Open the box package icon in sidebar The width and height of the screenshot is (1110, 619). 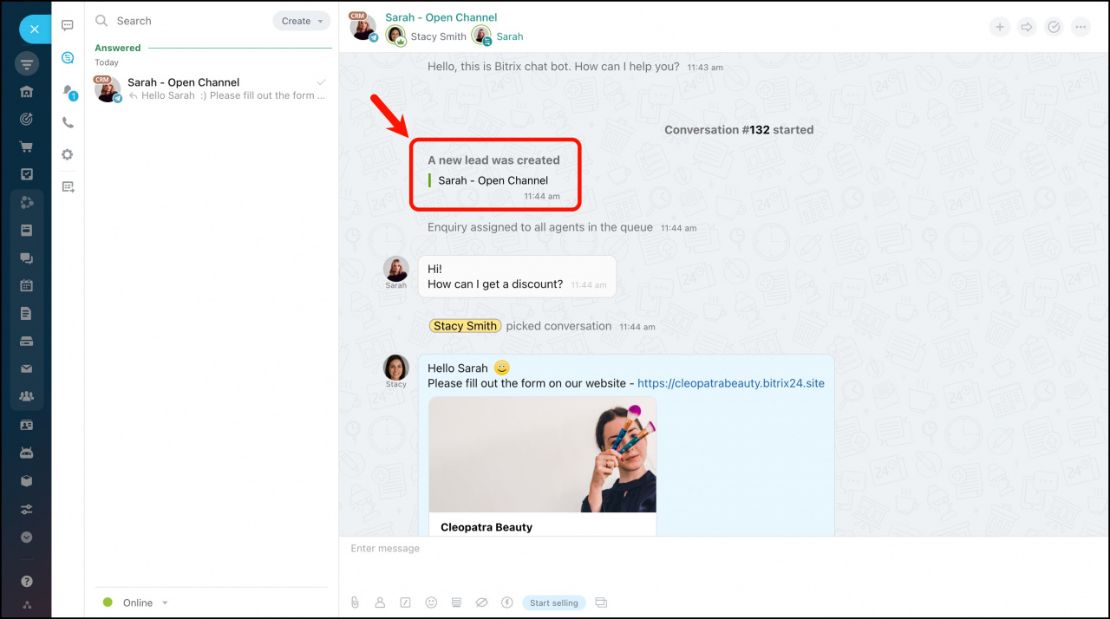tap(26, 481)
